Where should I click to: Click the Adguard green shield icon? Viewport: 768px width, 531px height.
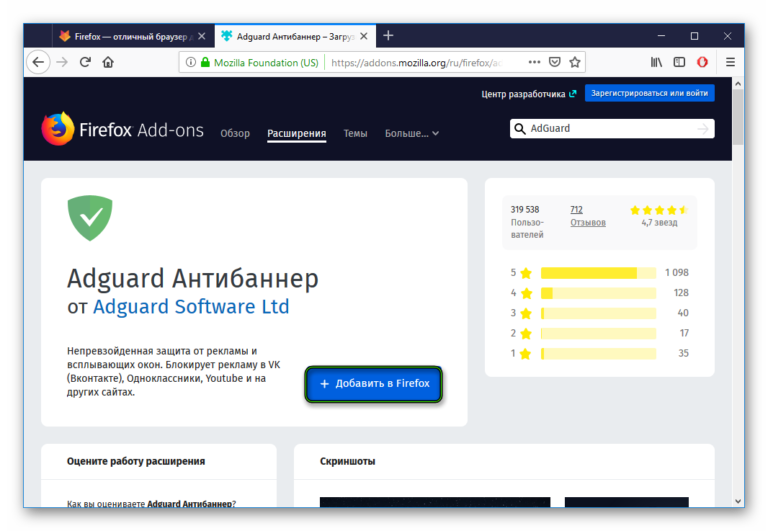pyautogui.click(x=90, y=218)
